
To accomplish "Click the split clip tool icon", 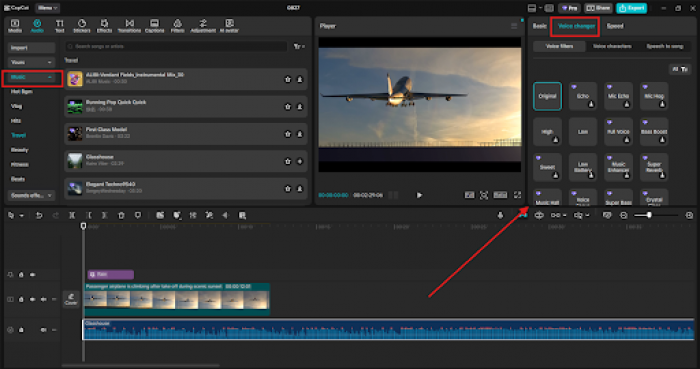I will click(x=72, y=216).
